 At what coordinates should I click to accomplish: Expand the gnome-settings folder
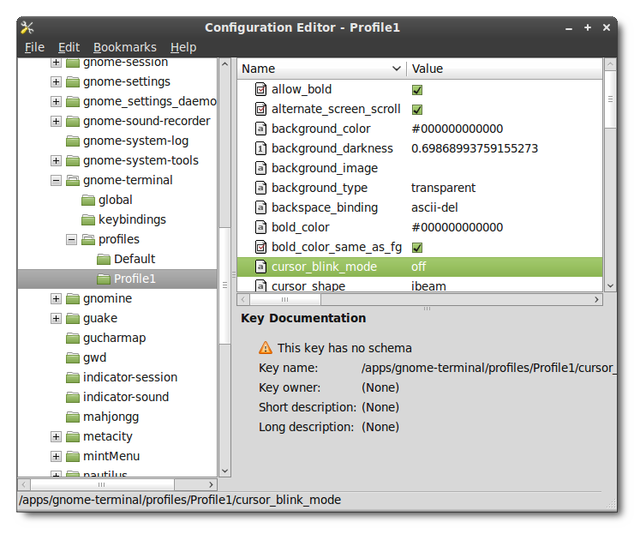[56, 82]
